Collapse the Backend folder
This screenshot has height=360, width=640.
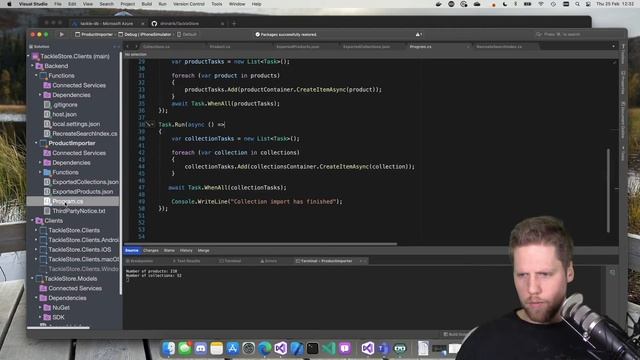pos(33,66)
